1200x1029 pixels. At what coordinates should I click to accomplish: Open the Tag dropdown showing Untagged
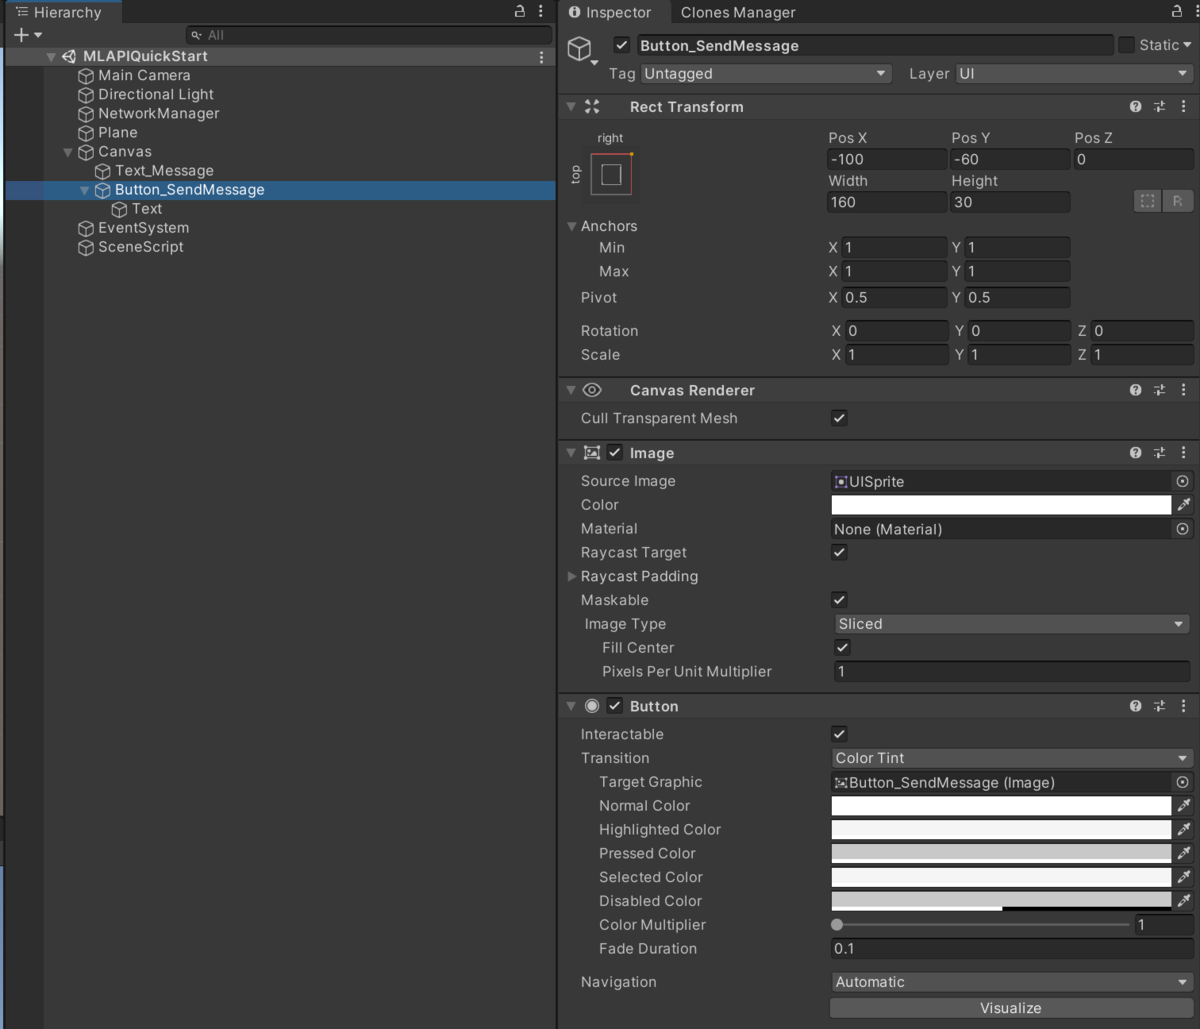click(765, 73)
